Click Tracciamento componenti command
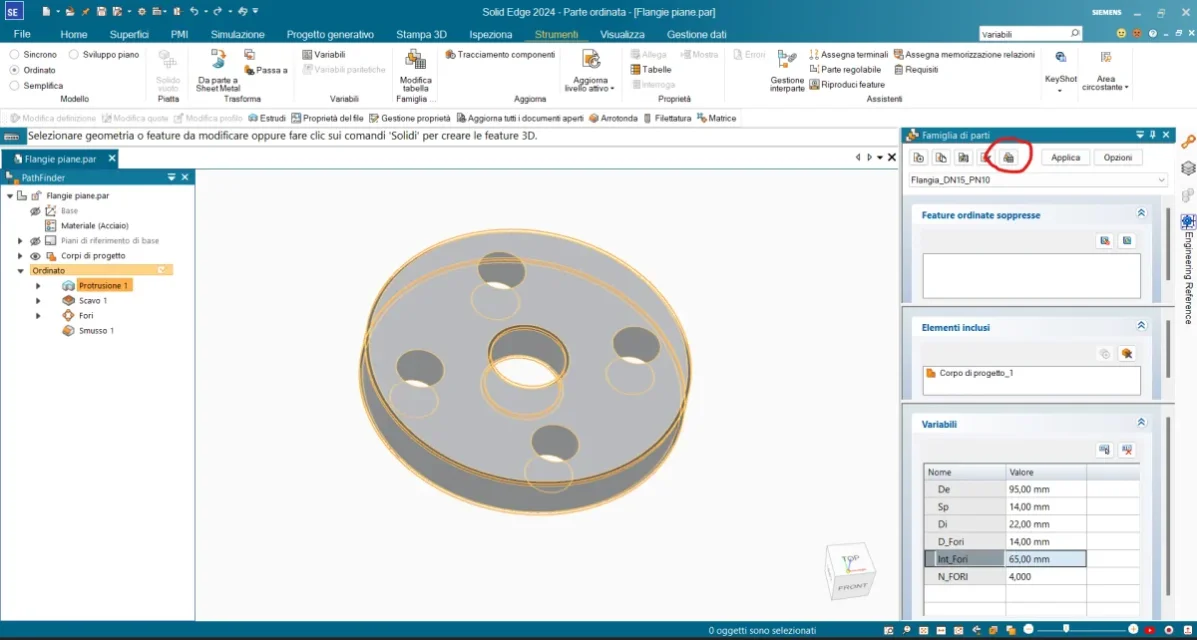The height and width of the screenshot is (640, 1197). tap(500, 54)
